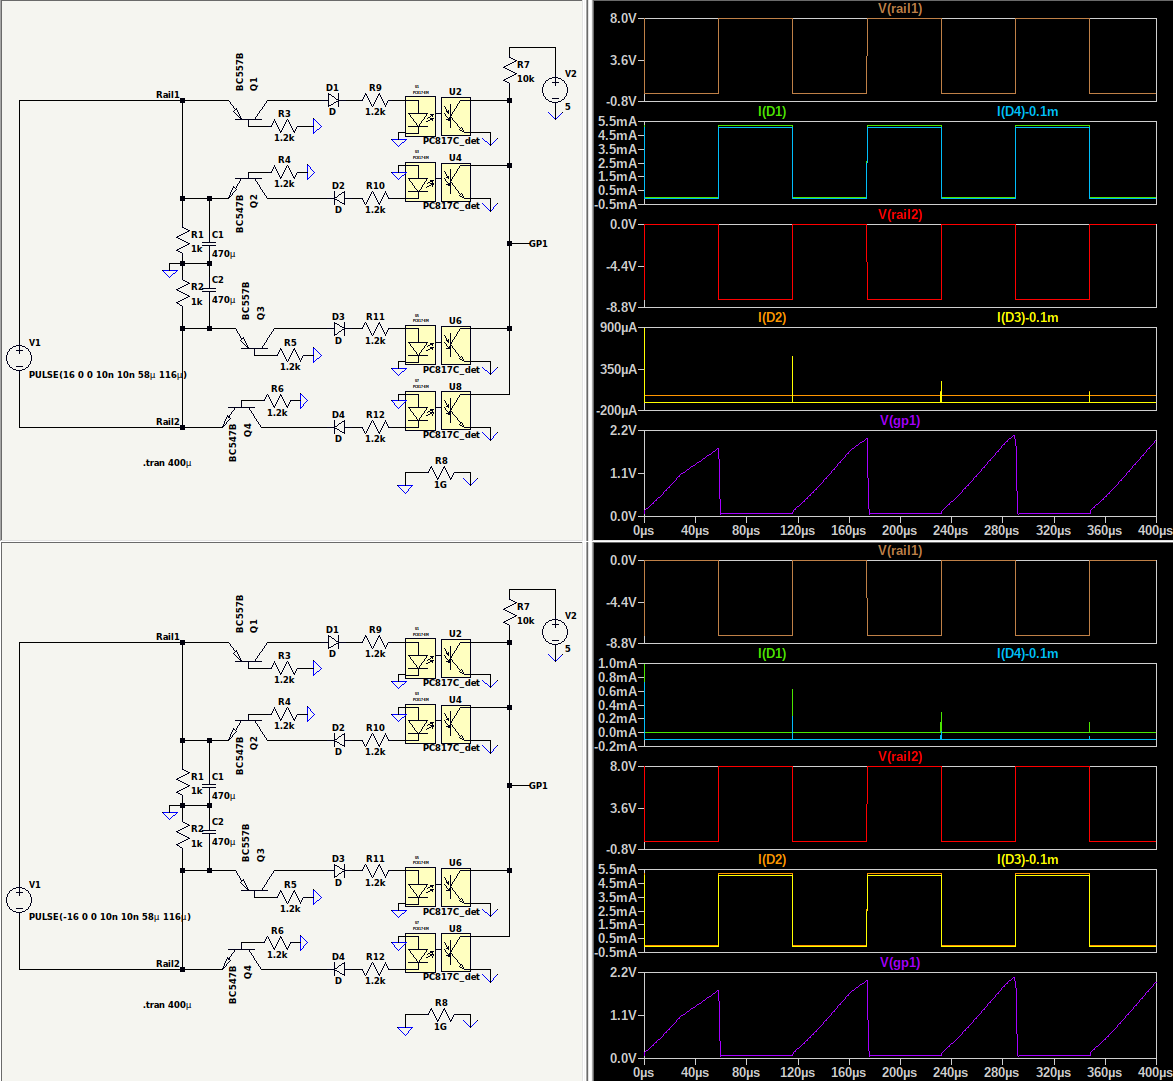Click the GP1 net label in top schematic
The image size is (1173, 1082).
pyautogui.click(x=538, y=243)
